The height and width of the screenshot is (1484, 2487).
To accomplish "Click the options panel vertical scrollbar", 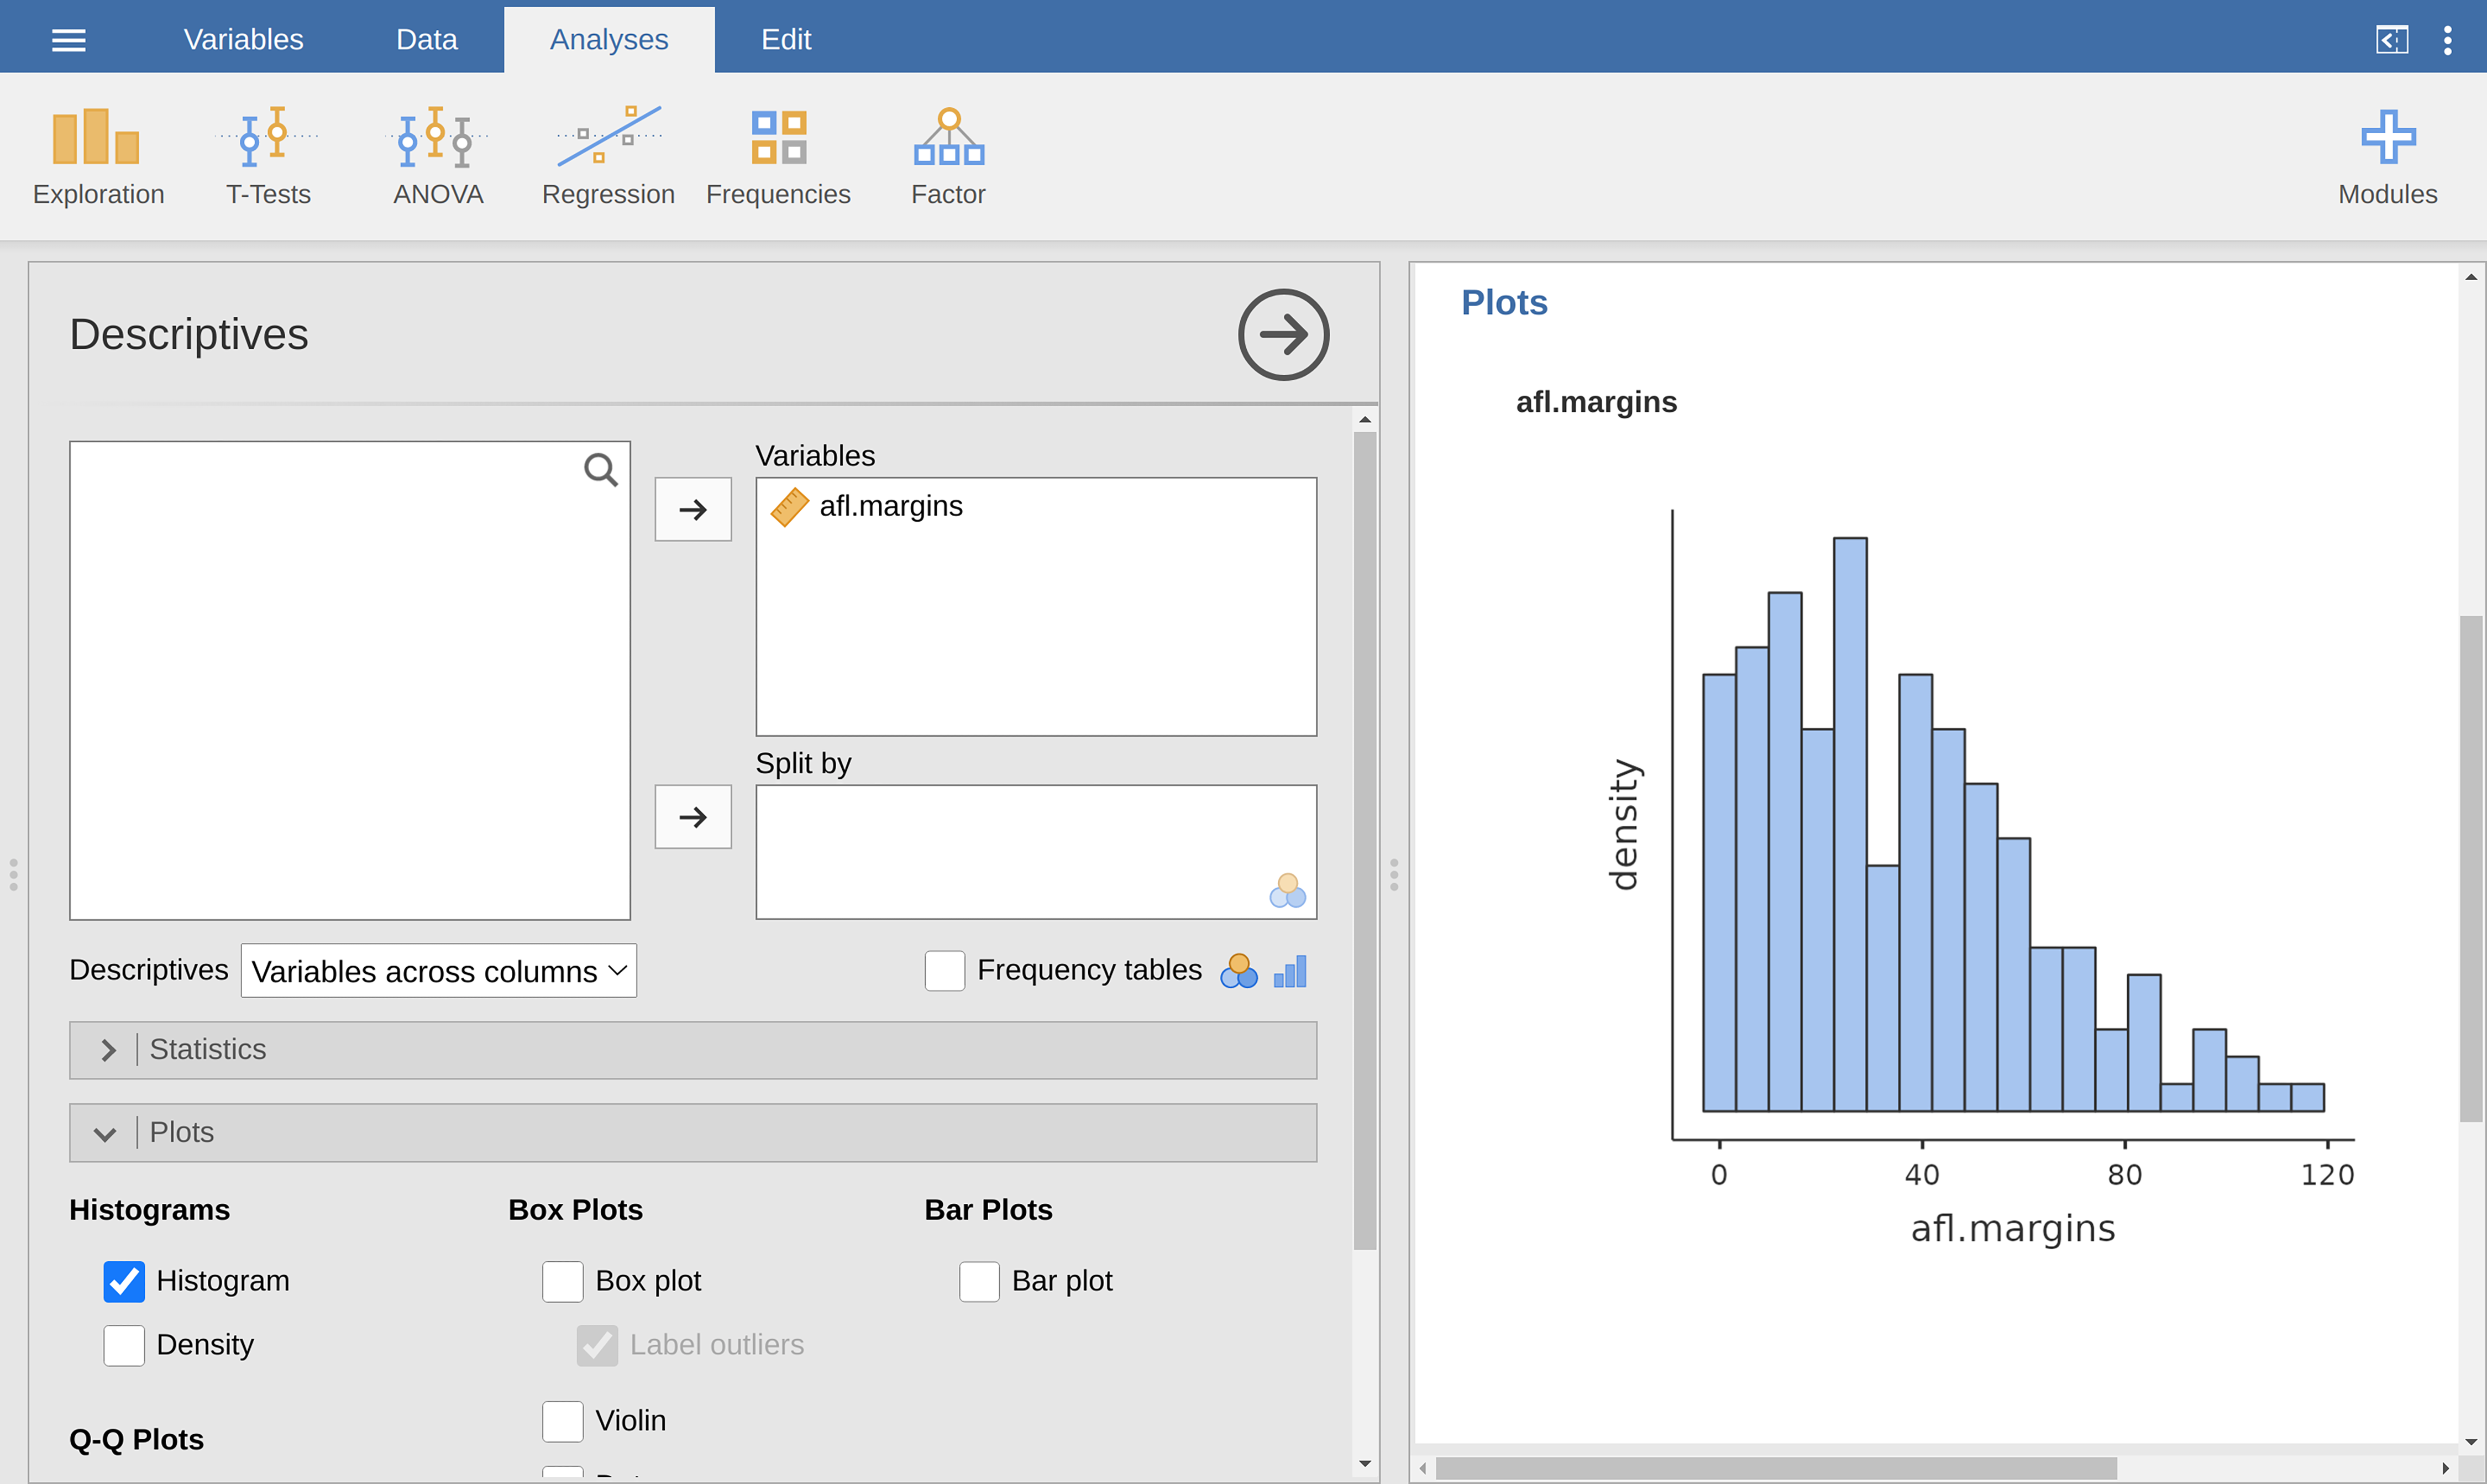I will click(x=1365, y=840).
